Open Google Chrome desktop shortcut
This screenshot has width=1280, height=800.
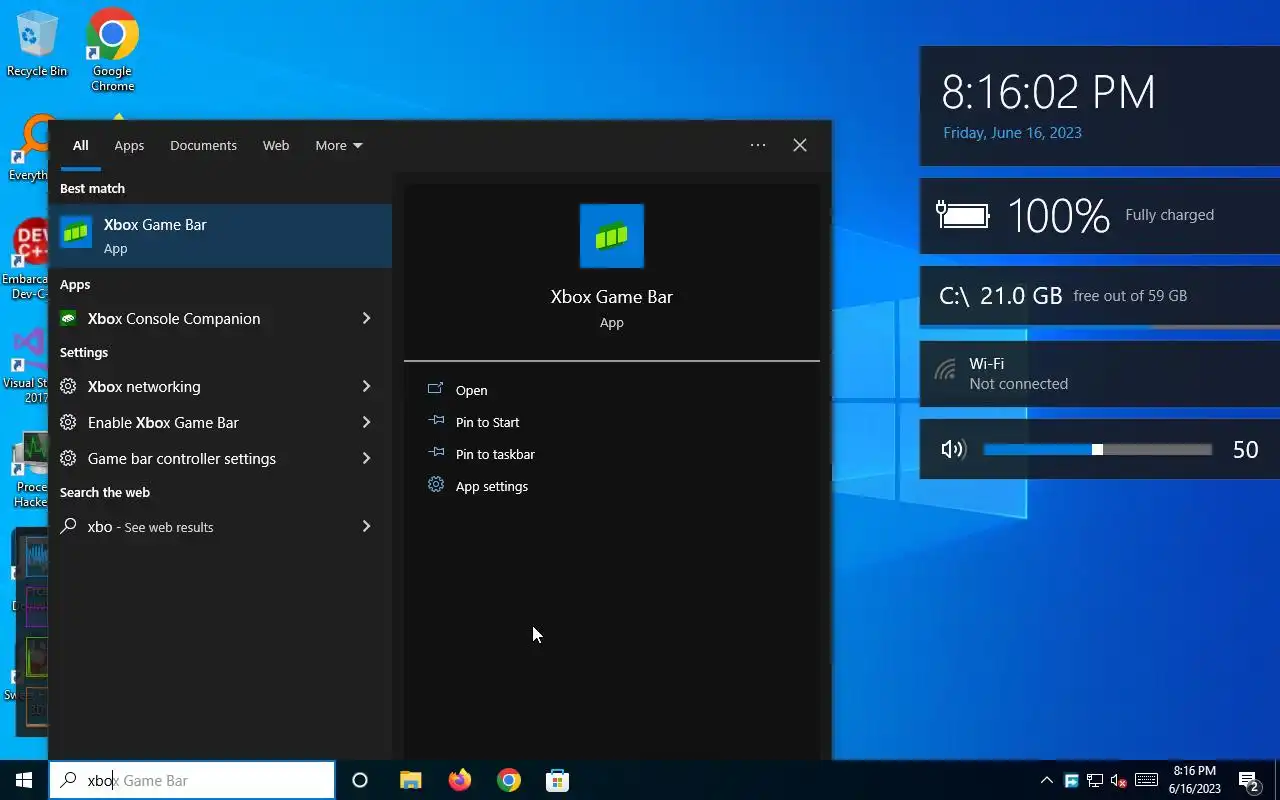(x=112, y=50)
